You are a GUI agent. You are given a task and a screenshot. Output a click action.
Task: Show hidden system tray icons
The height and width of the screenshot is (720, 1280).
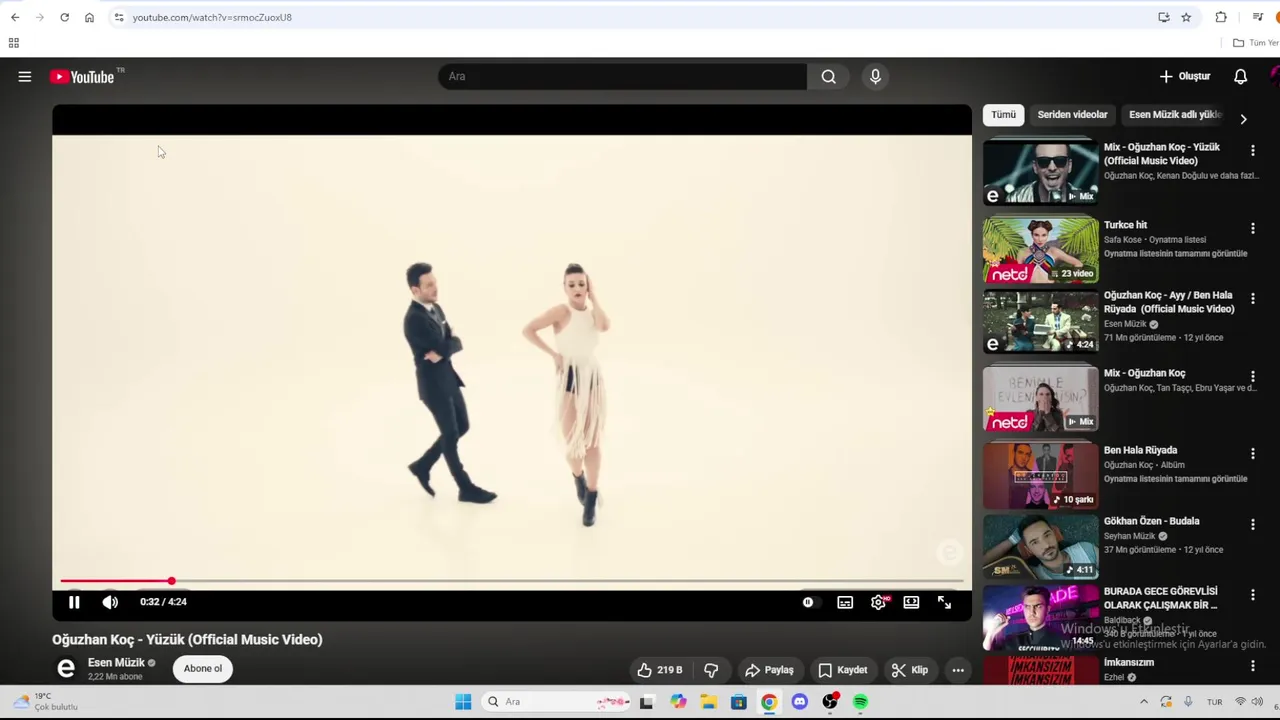[x=1144, y=702]
